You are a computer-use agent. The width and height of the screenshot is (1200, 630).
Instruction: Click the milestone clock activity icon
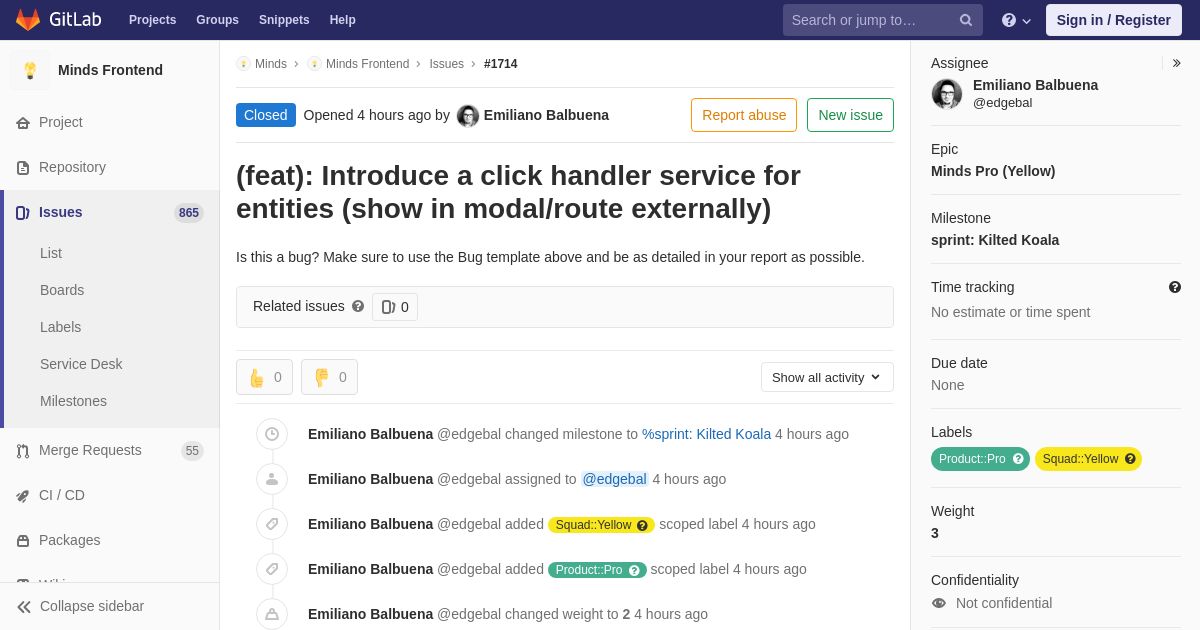coord(272,434)
